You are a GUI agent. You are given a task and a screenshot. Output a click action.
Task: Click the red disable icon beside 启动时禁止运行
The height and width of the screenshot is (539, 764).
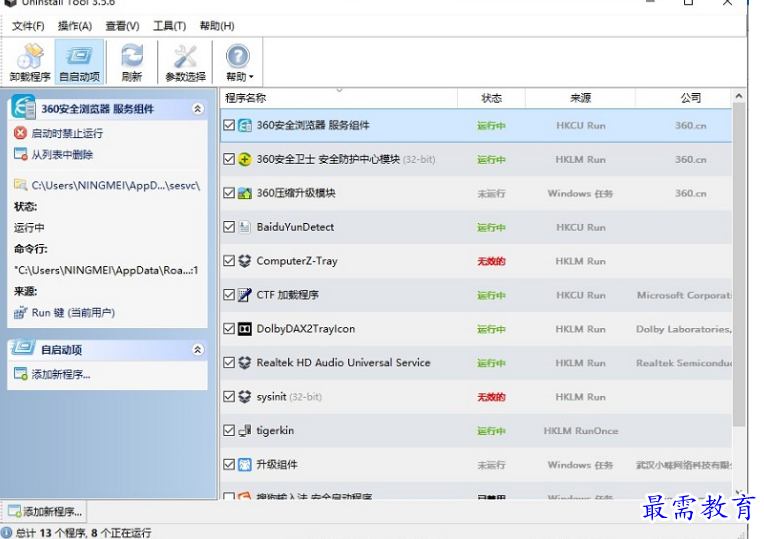click(20, 133)
